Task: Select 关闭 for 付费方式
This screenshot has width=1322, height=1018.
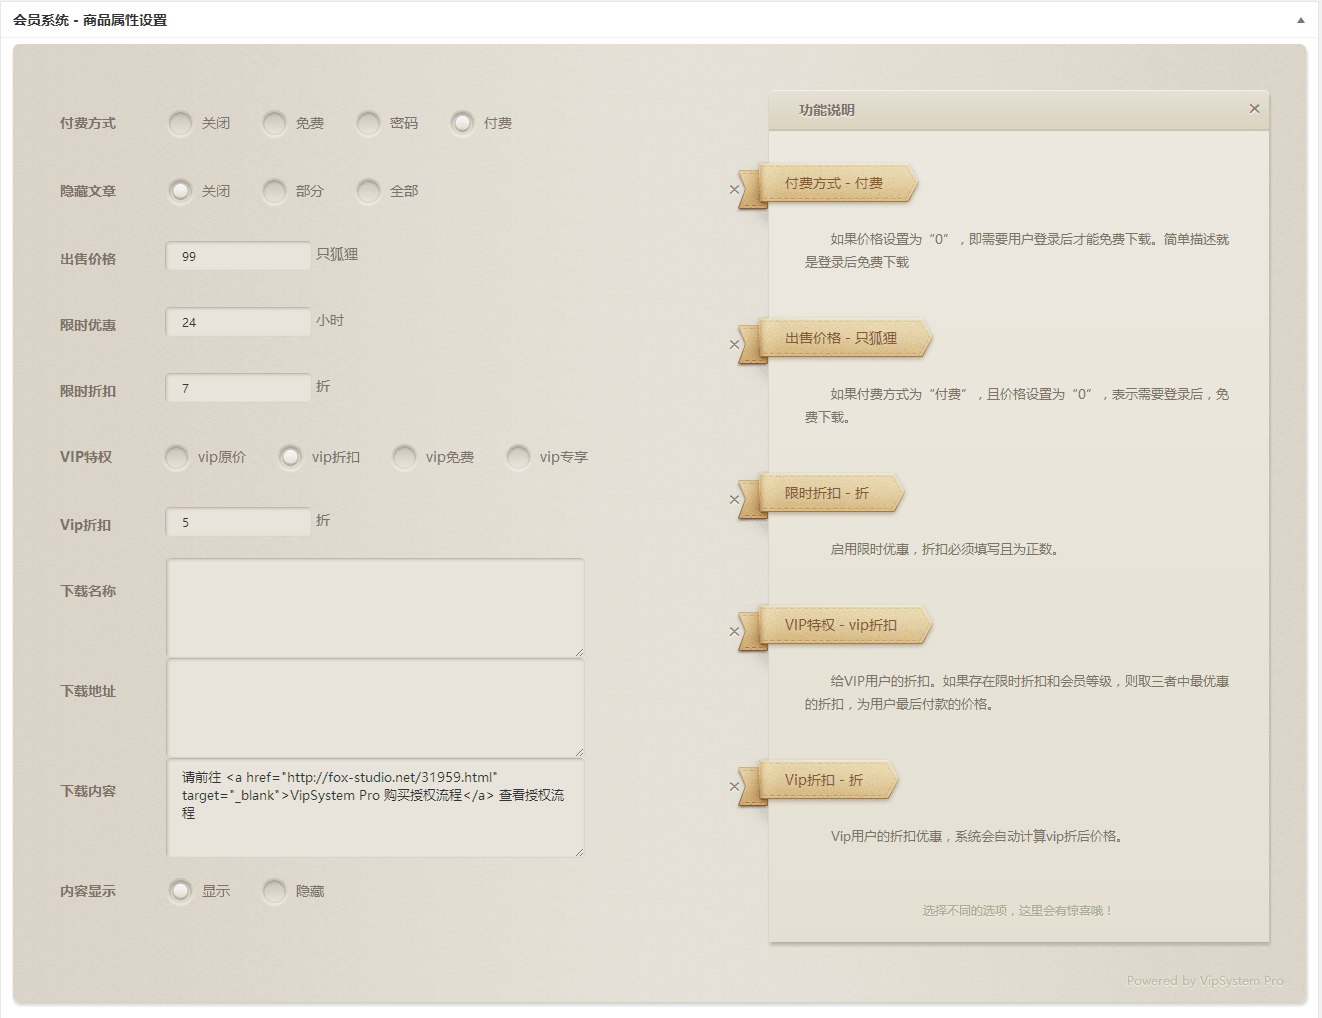Action: [x=180, y=123]
